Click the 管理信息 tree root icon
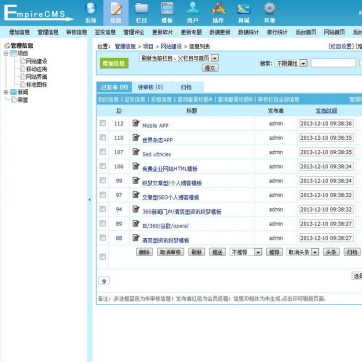Image resolution: width=362 pixels, height=362 pixels. tap(7, 46)
